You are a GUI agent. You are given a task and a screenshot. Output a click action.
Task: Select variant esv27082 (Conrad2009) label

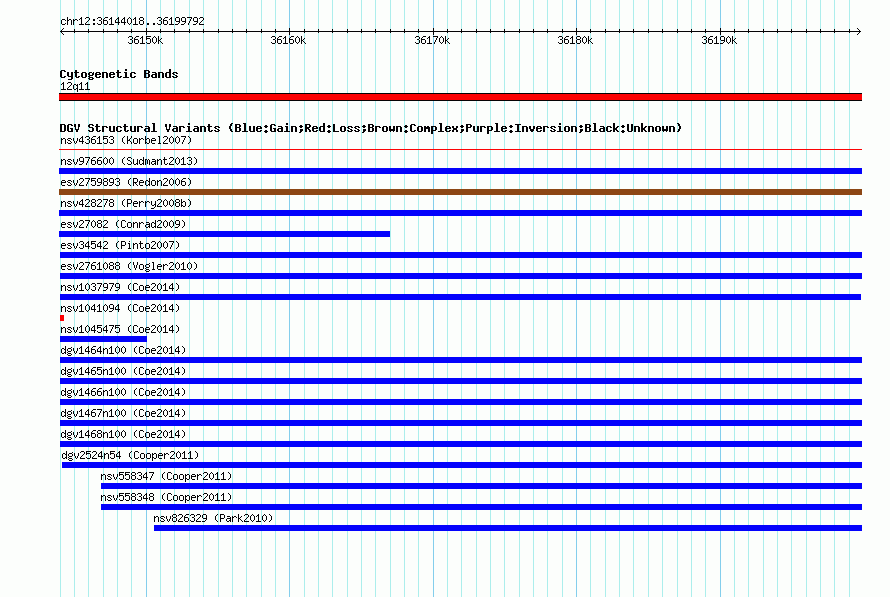123,224
